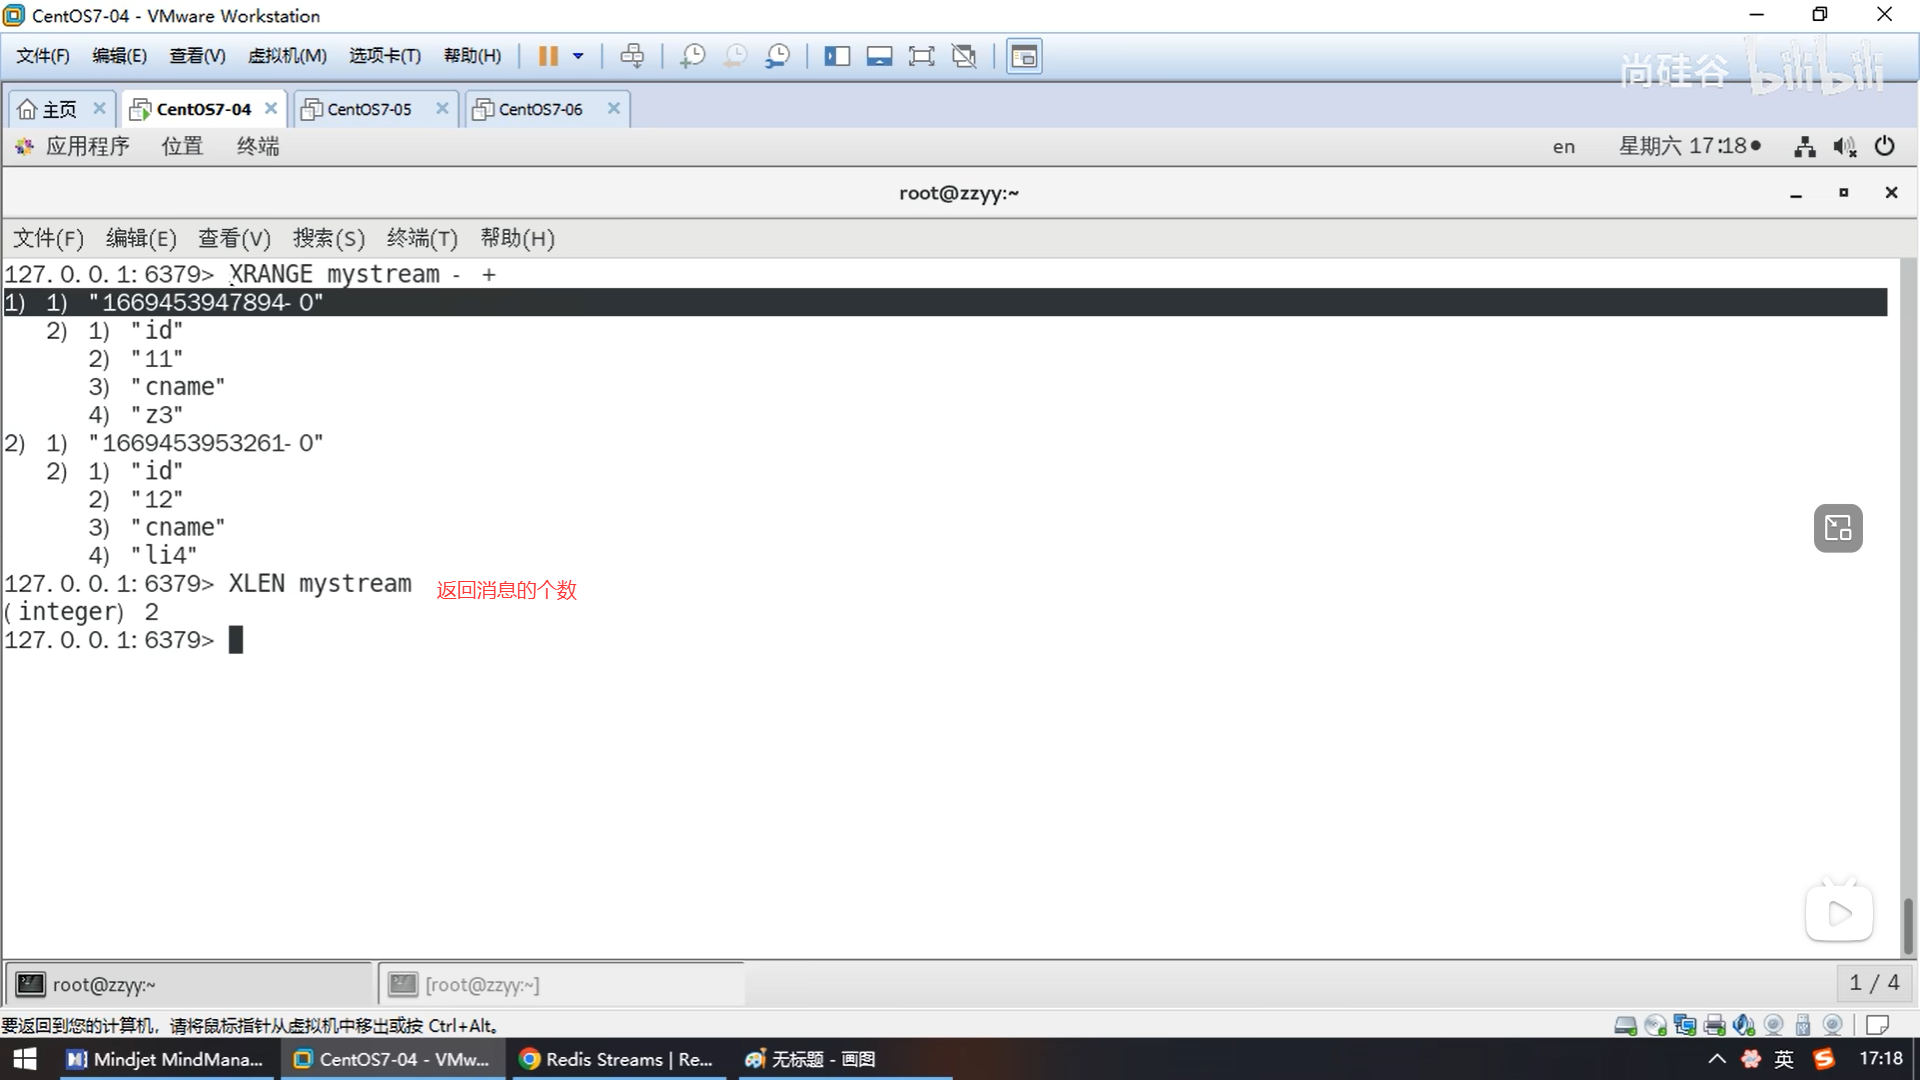The image size is (1920, 1080).
Task: Open the GNOME power menu icon
Action: [1885, 146]
